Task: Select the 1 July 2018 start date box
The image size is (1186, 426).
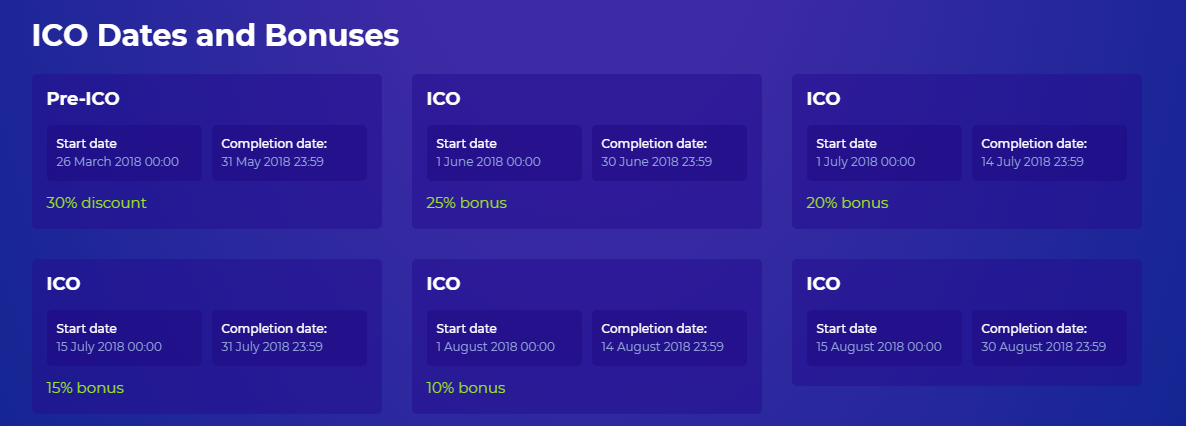Action: click(x=884, y=153)
